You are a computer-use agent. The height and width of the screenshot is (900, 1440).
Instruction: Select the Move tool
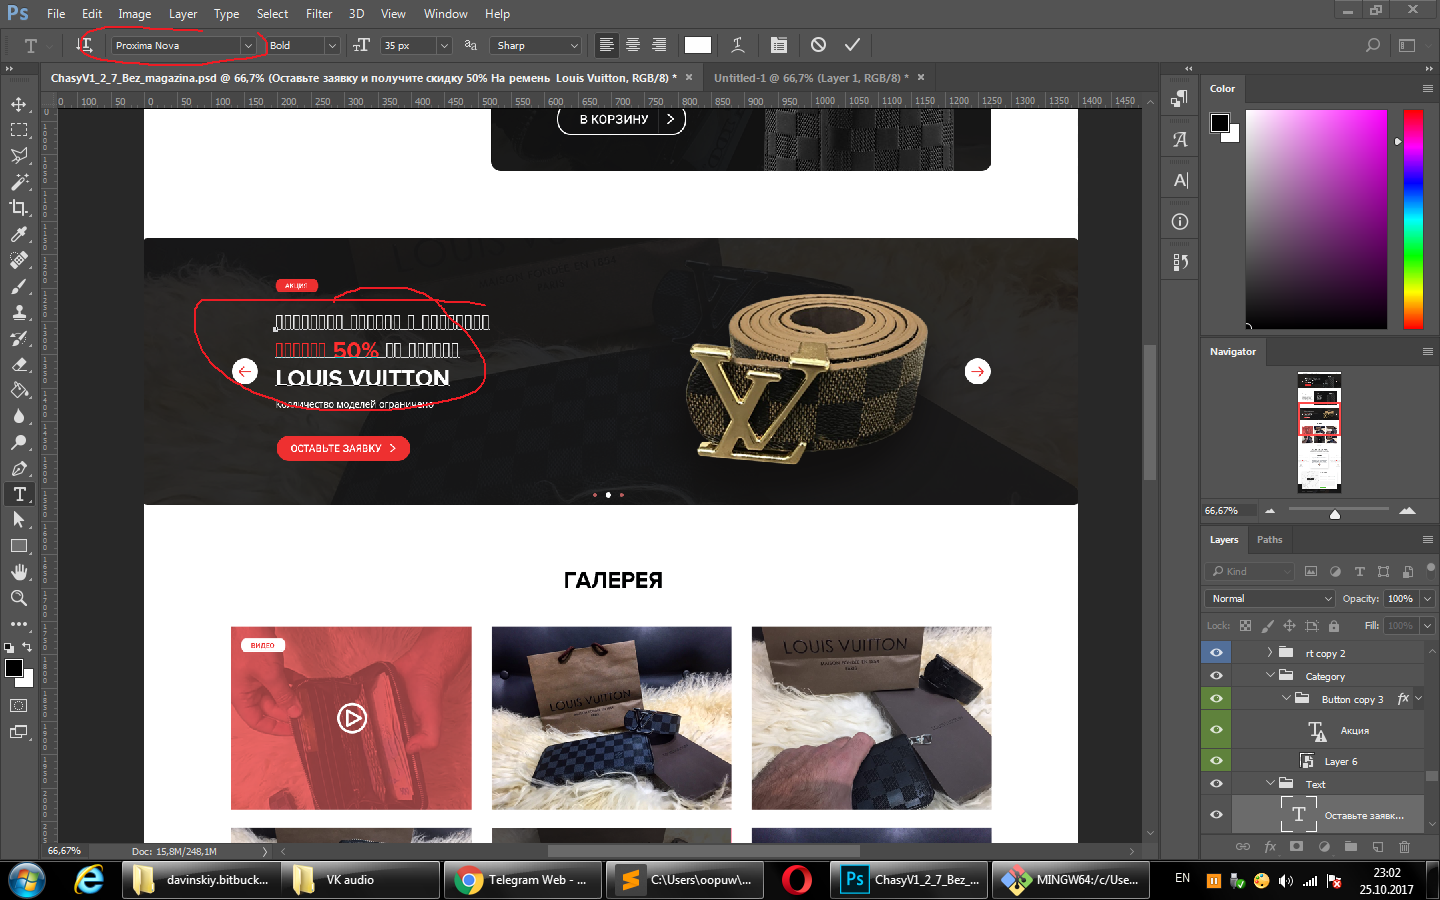click(x=19, y=104)
